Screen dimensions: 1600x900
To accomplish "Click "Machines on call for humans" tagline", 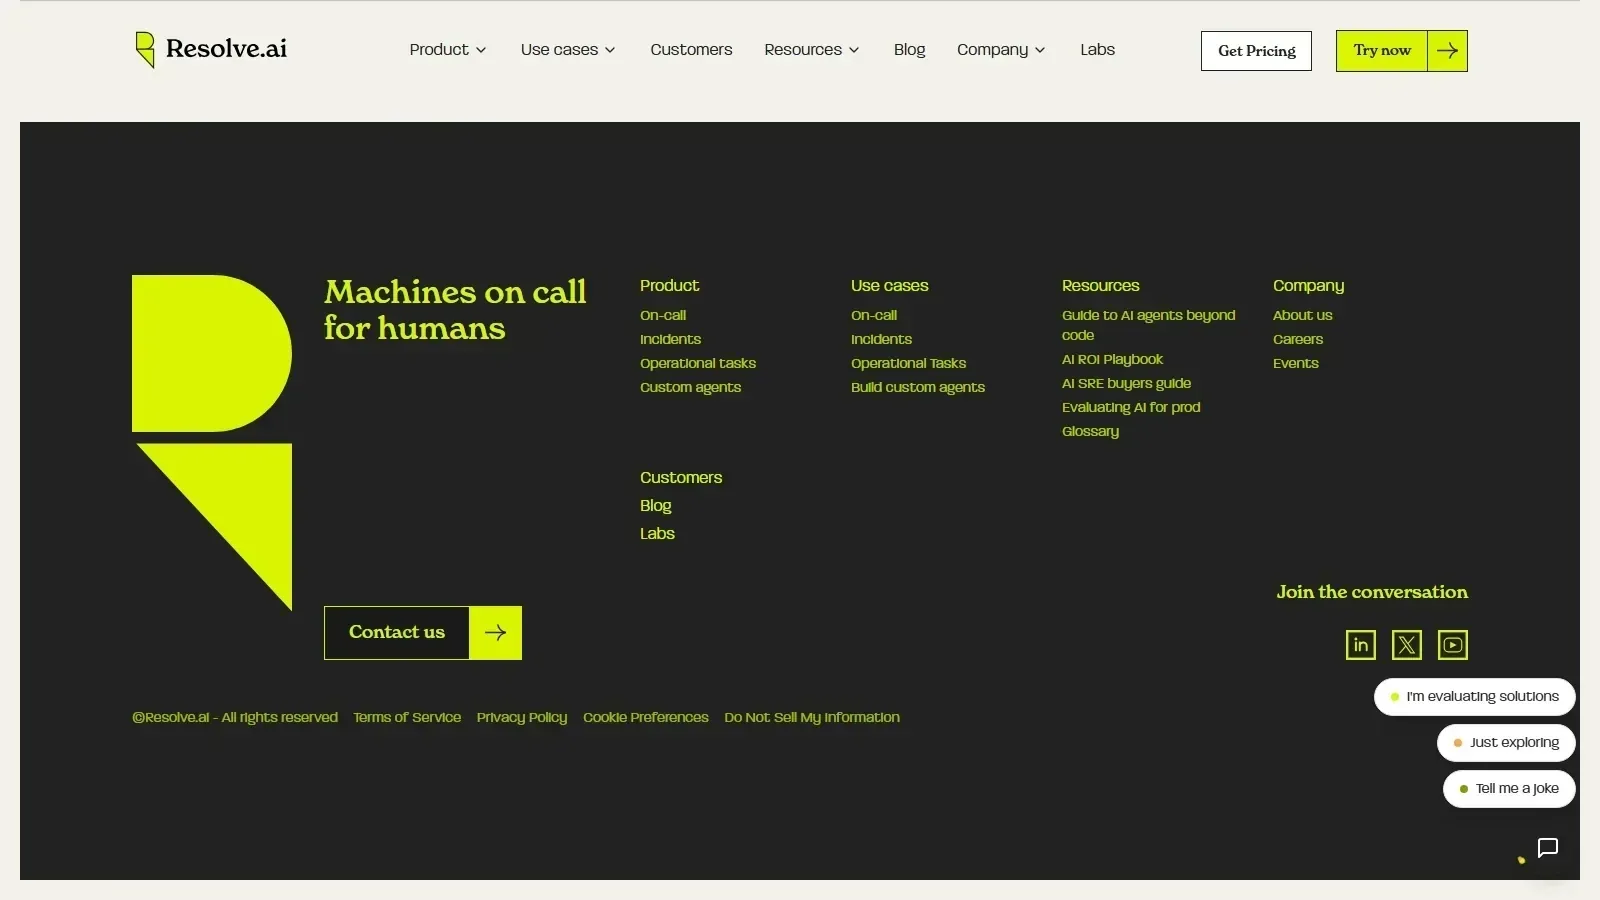I will pyautogui.click(x=455, y=310).
